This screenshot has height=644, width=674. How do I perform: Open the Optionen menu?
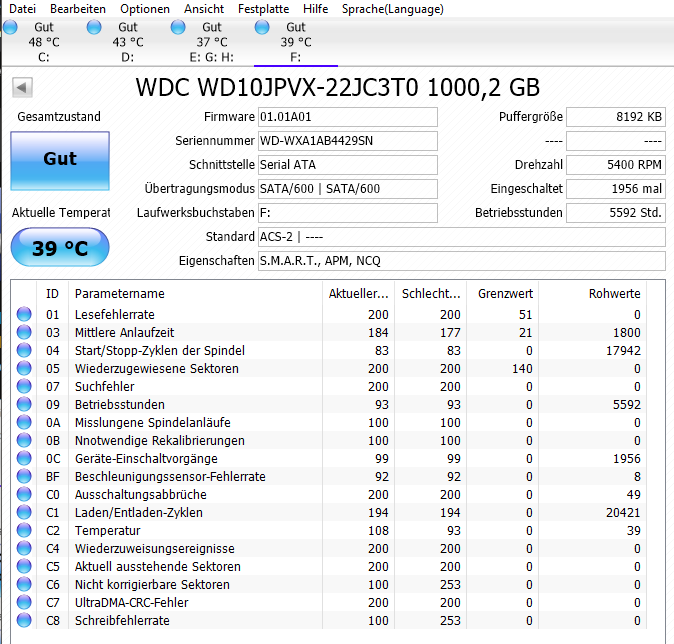point(145,9)
